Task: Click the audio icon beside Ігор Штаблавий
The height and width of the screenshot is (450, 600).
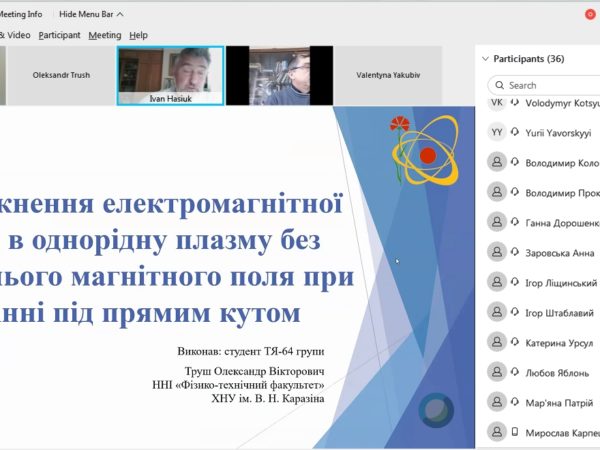Action: [516, 313]
